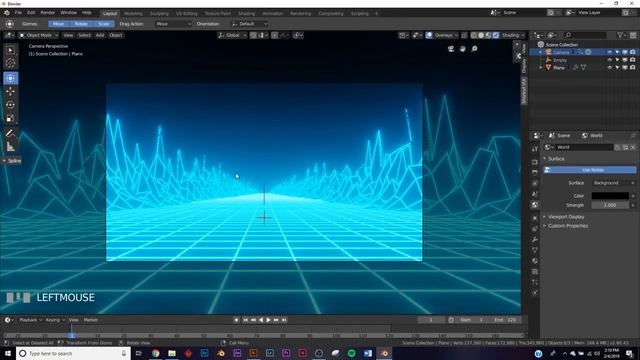Open the World properties tab icon
The image size is (640, 360).
(x=535, y=205)
